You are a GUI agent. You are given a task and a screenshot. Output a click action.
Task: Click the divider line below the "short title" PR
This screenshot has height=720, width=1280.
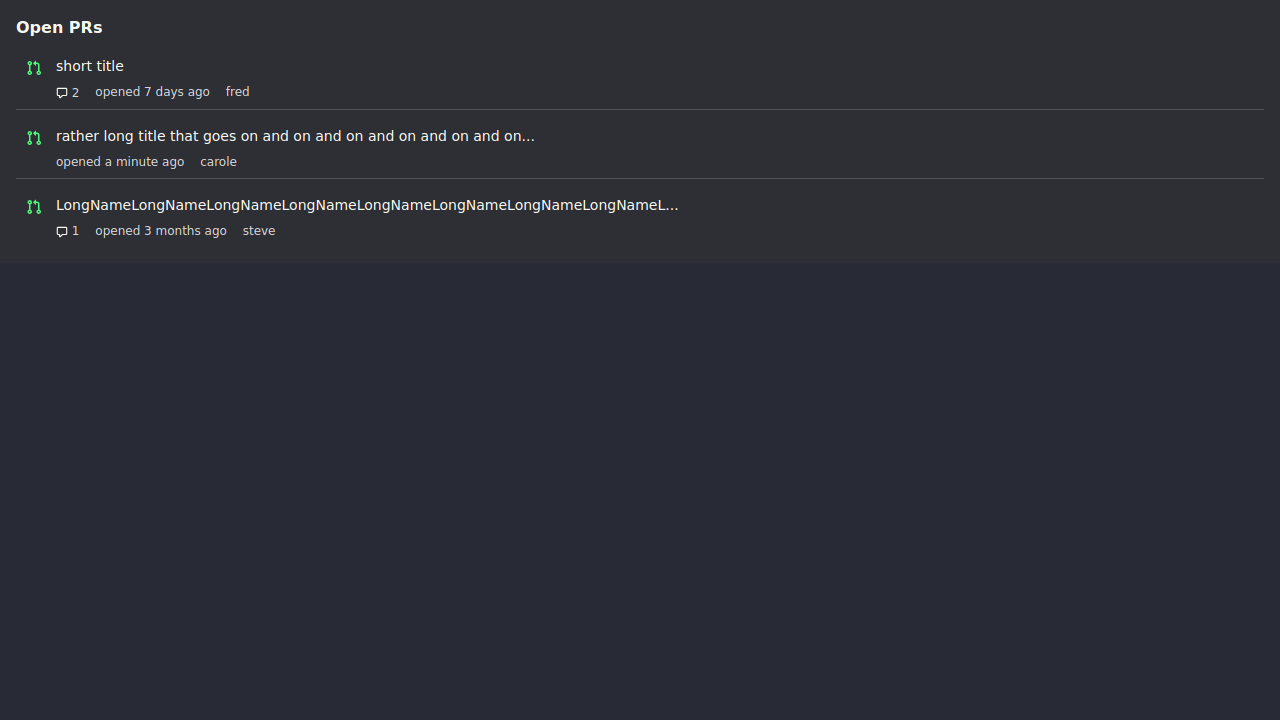[640, 109]
